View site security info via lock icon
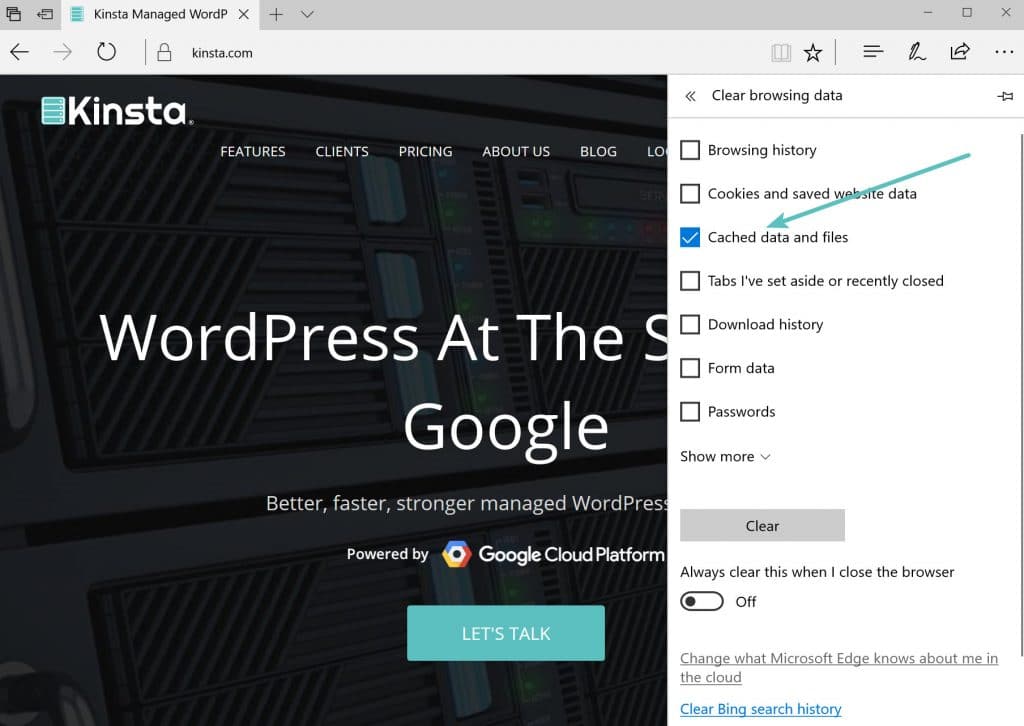 [162, 51]
